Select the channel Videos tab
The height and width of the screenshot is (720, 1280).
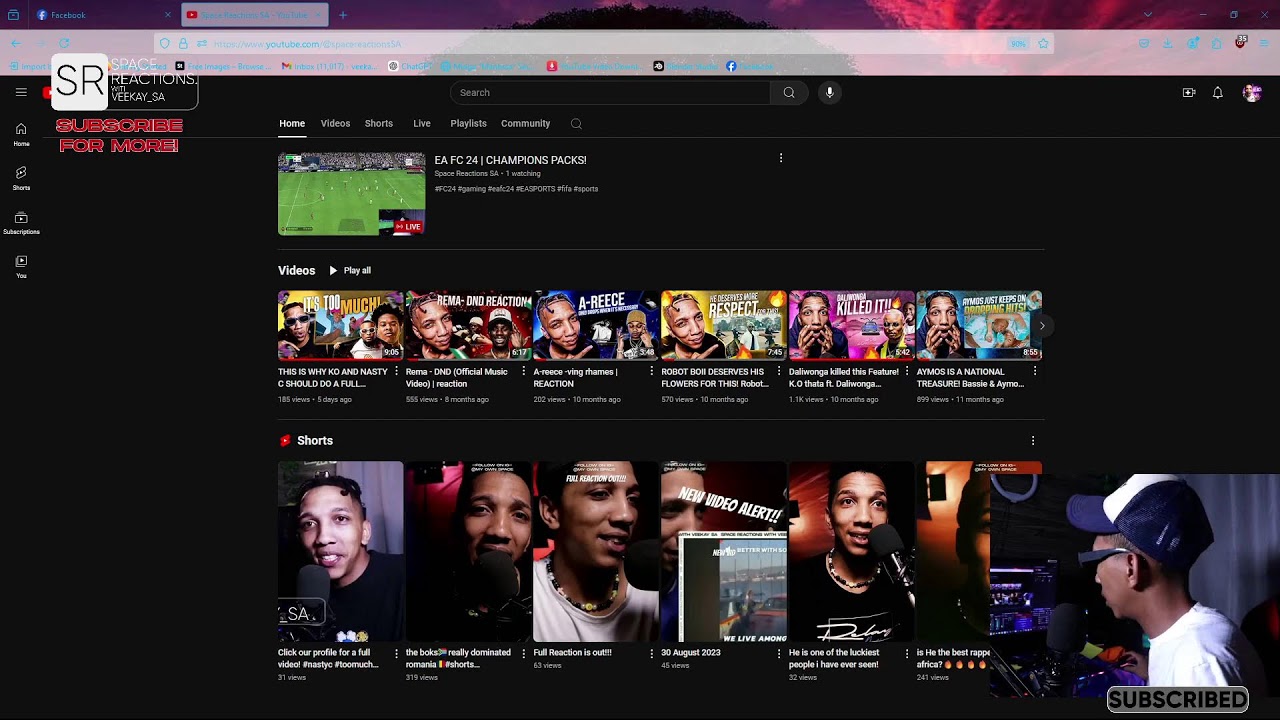(335, 124)
